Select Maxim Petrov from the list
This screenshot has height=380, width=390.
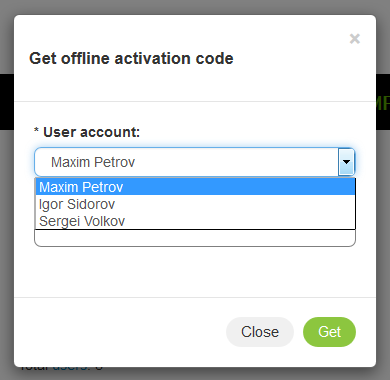pos(195,187)
